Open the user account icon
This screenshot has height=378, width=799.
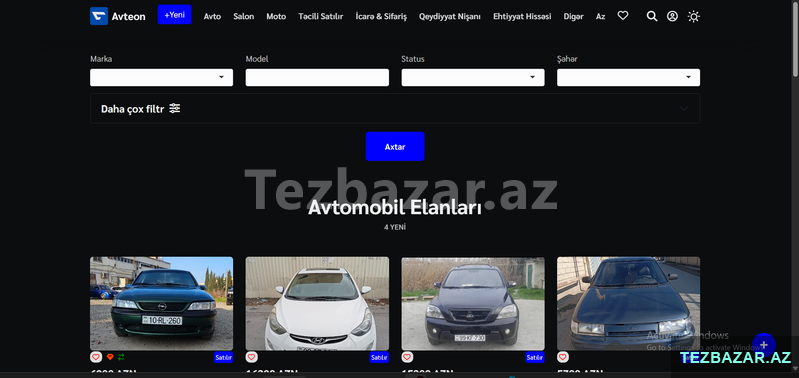pyautogui.click(x=673, y=16)
